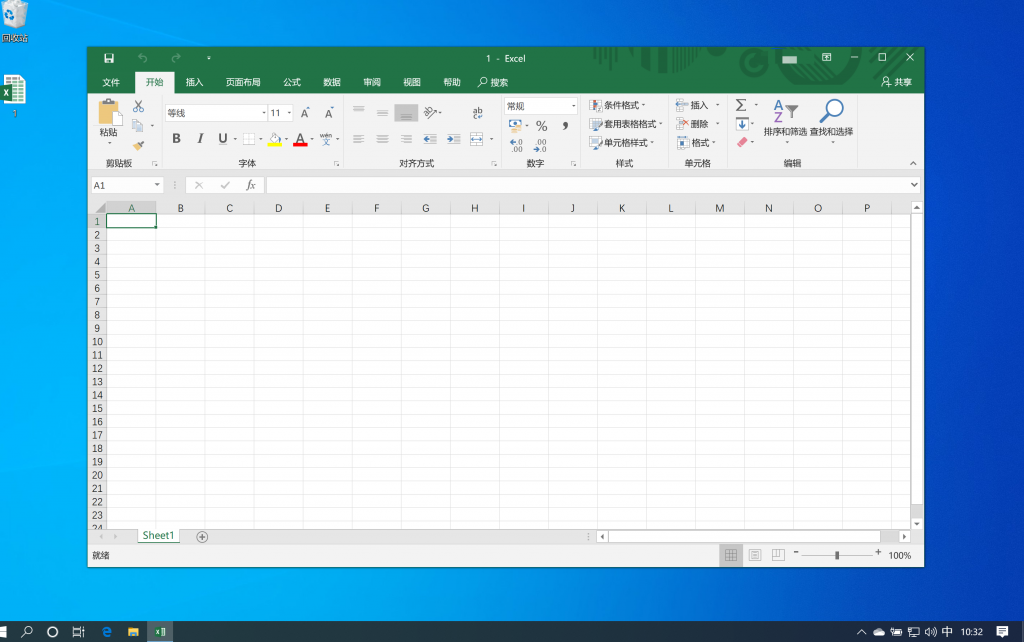Click the text orientation icon
1024x642 pixels.
pyautogui.click(x=430, y=112)
